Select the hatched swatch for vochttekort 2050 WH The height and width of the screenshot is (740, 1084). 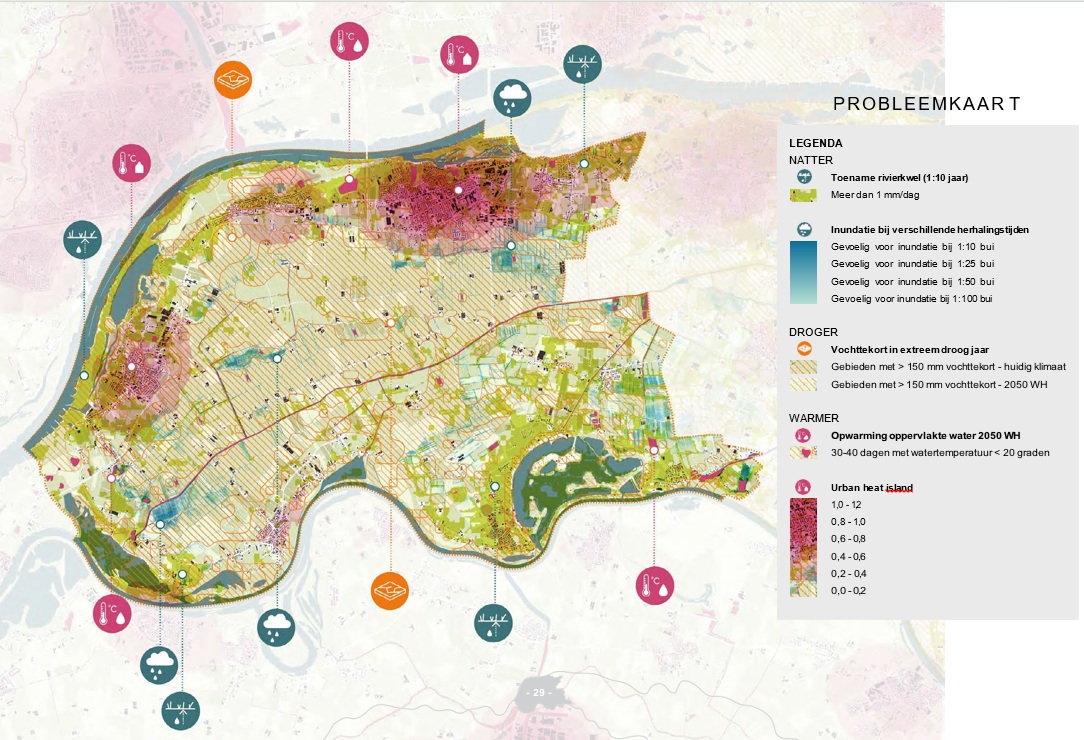click(x=803, y=385)
